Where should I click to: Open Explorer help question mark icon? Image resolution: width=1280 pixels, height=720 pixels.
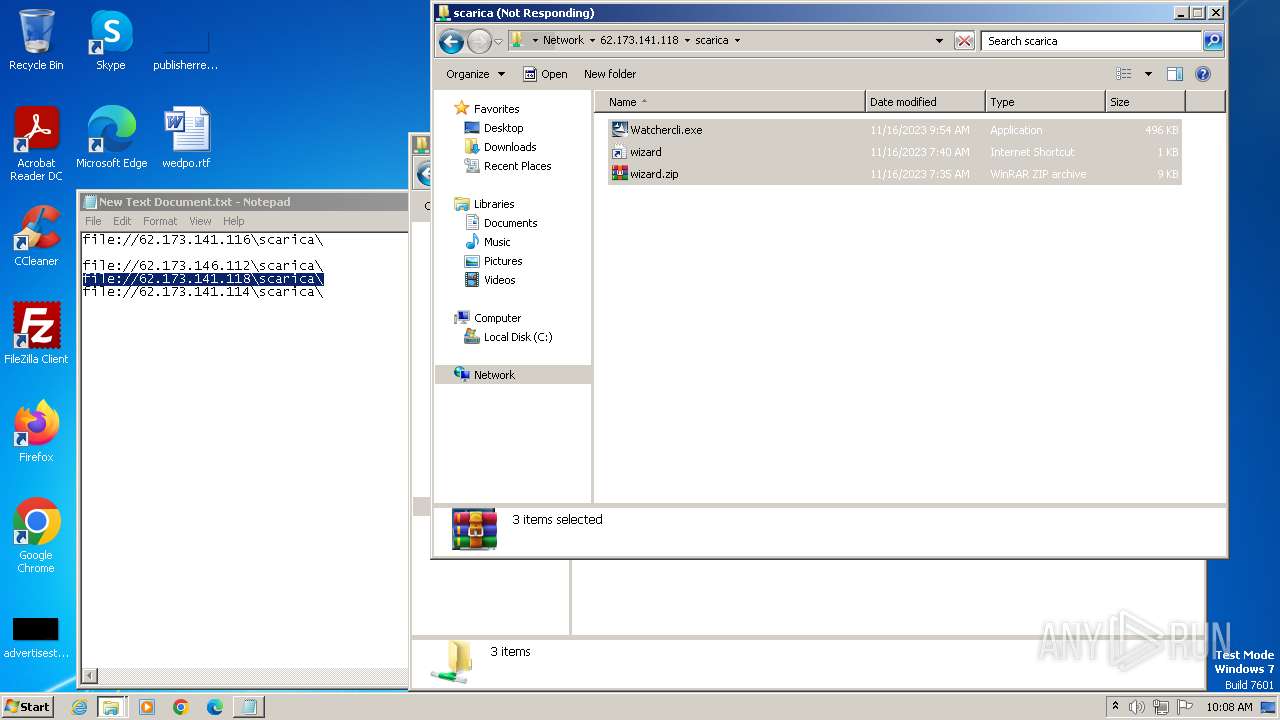click(1203, 74)
